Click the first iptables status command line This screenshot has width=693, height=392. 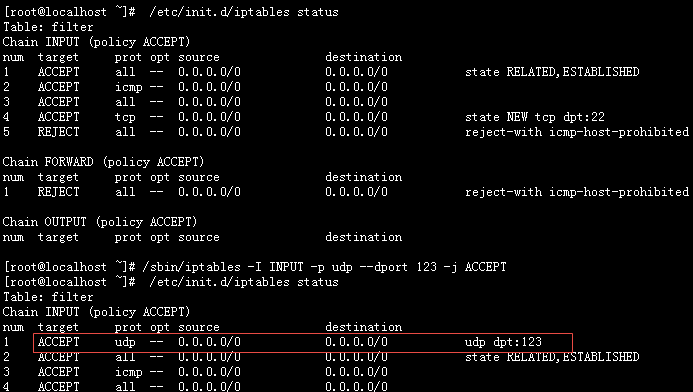171,12
